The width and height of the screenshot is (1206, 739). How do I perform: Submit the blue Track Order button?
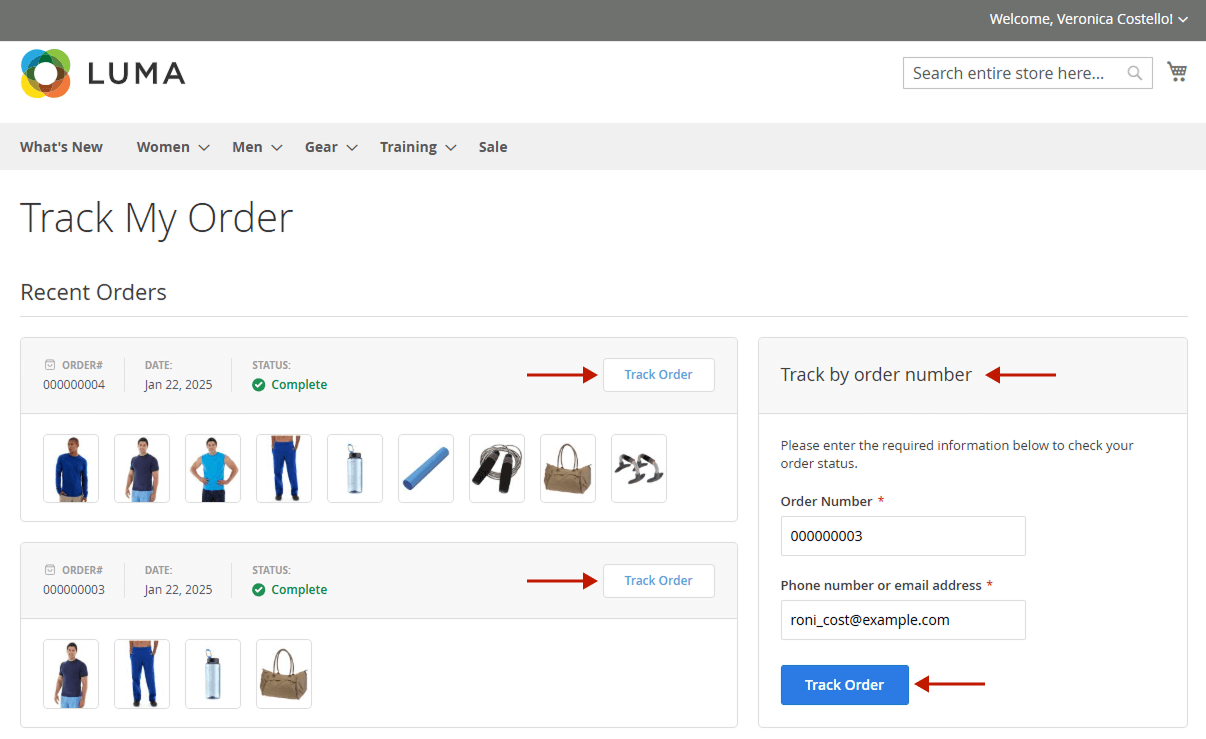844,685
